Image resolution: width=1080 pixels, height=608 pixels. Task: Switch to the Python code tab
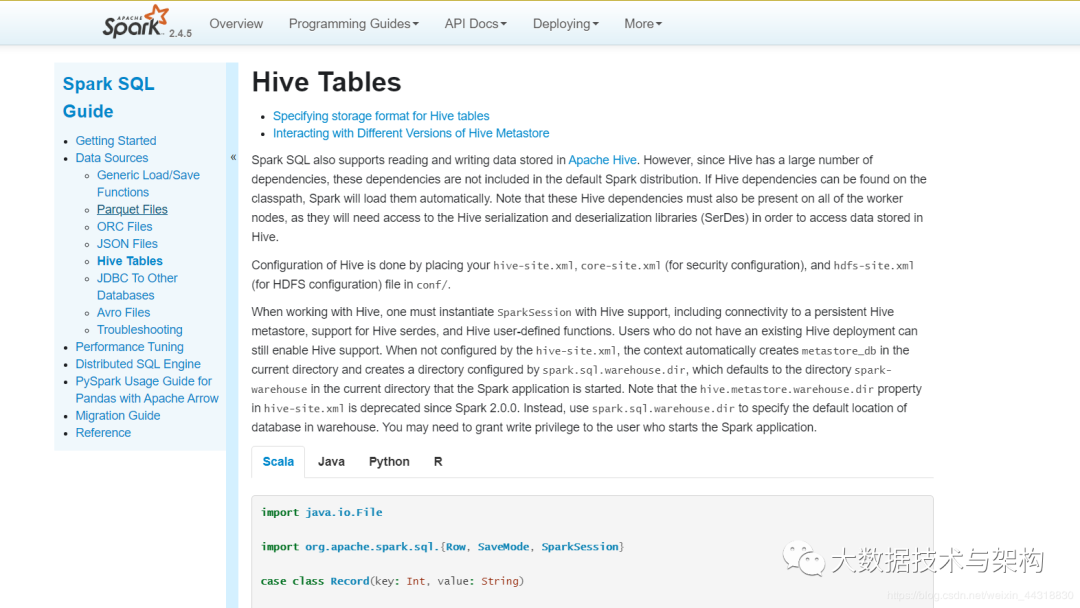pos(389,461)
